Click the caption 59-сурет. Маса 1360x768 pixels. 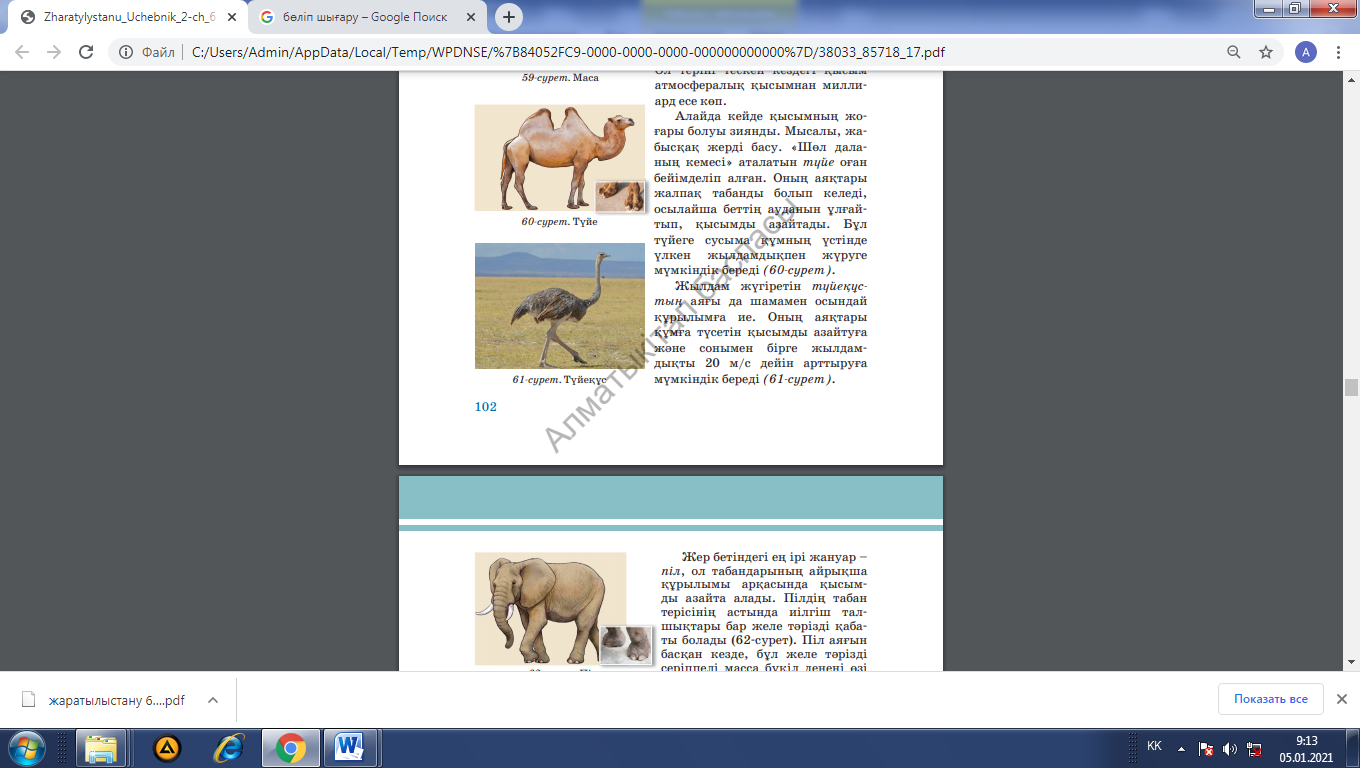[x=560, y=78]
